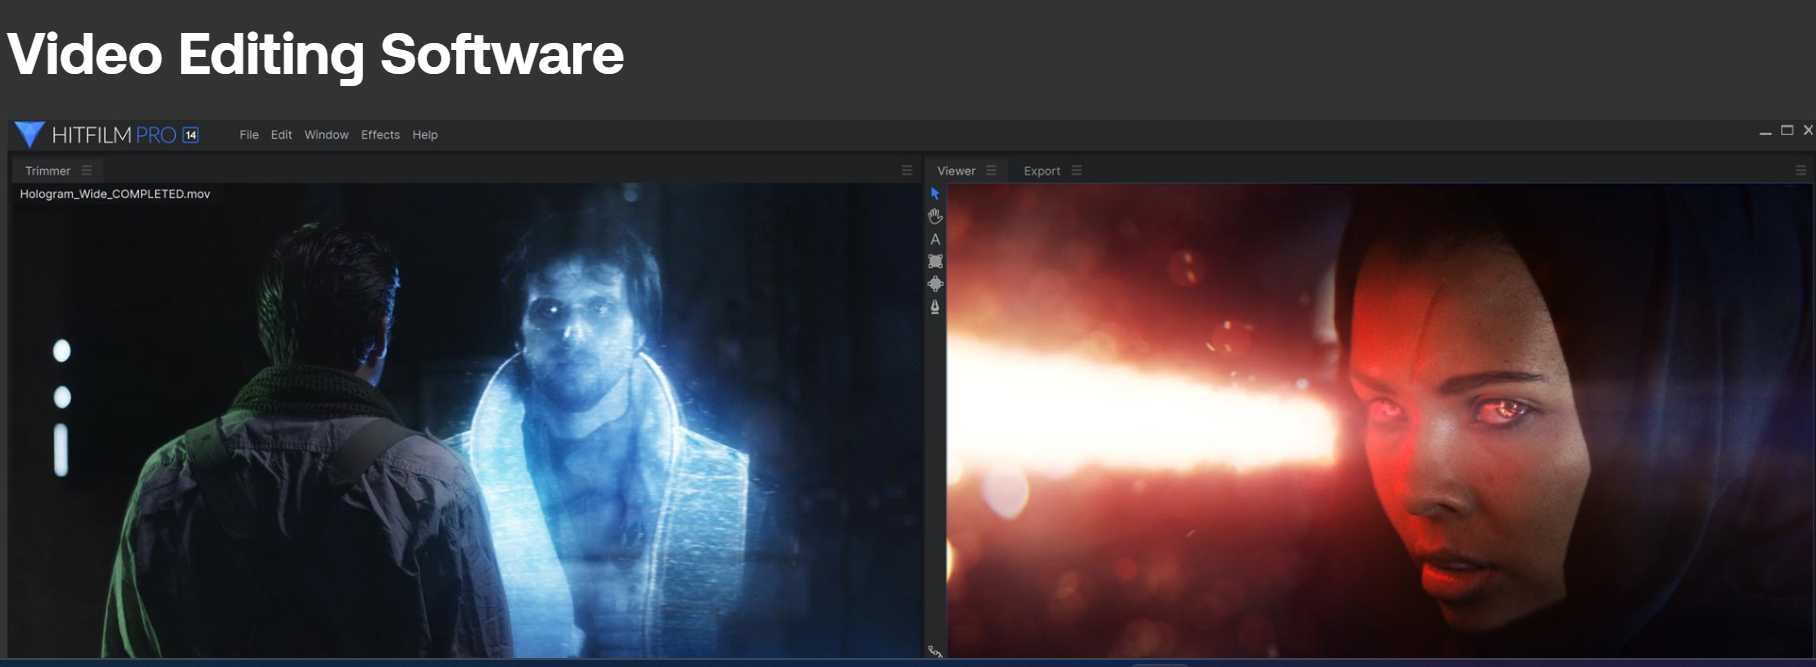This screenshot has width=1816, height=667.
Task: Select the Text tool marked A
Action: [935, 239]
